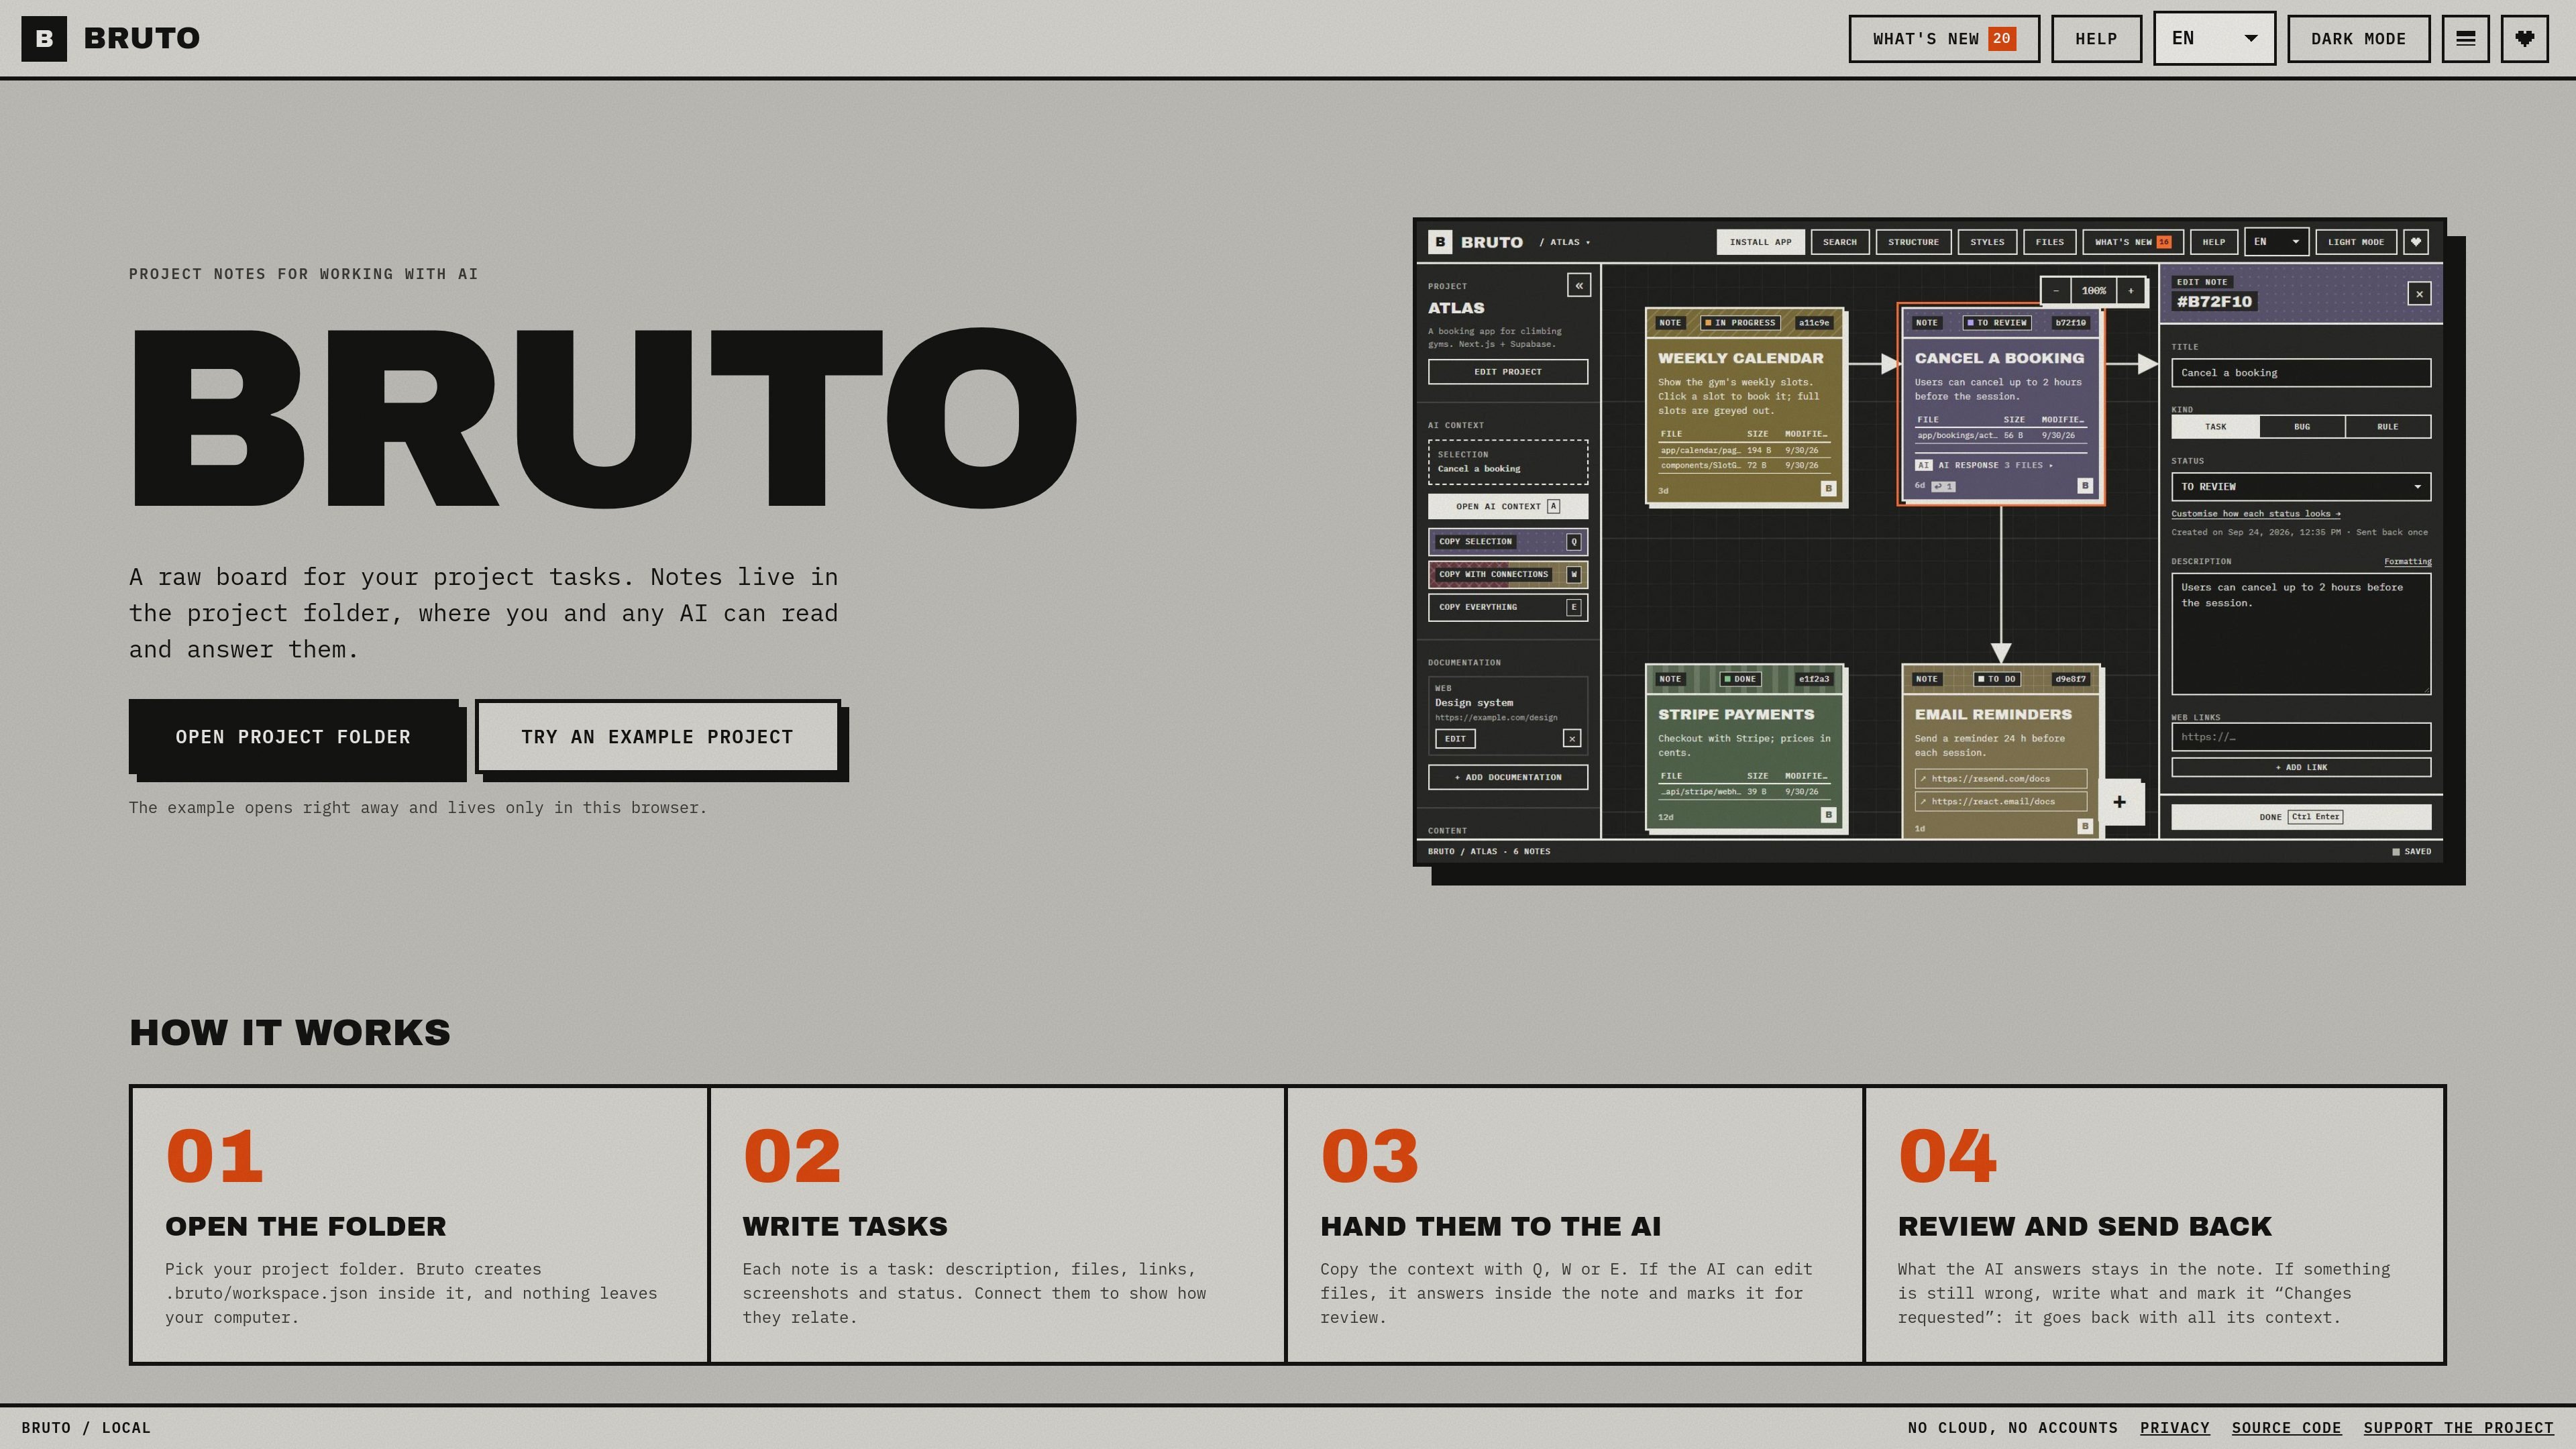This screenshot has height=1449, width=2576.
Task: Select the Rule kind option
Action: coord(2387,427)
